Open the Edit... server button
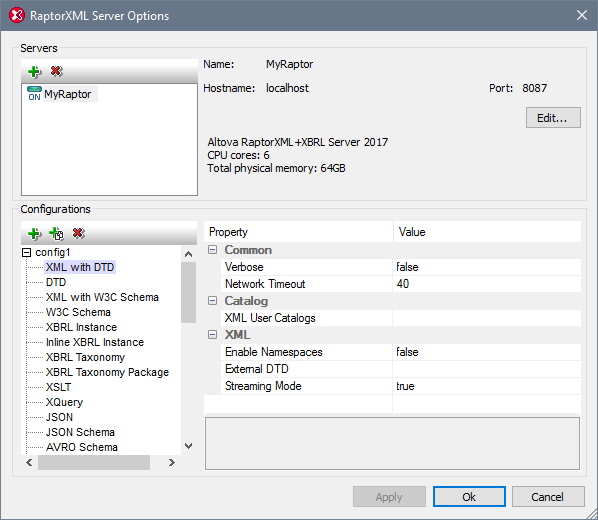 pyautogui.click(x=553, y=118)
